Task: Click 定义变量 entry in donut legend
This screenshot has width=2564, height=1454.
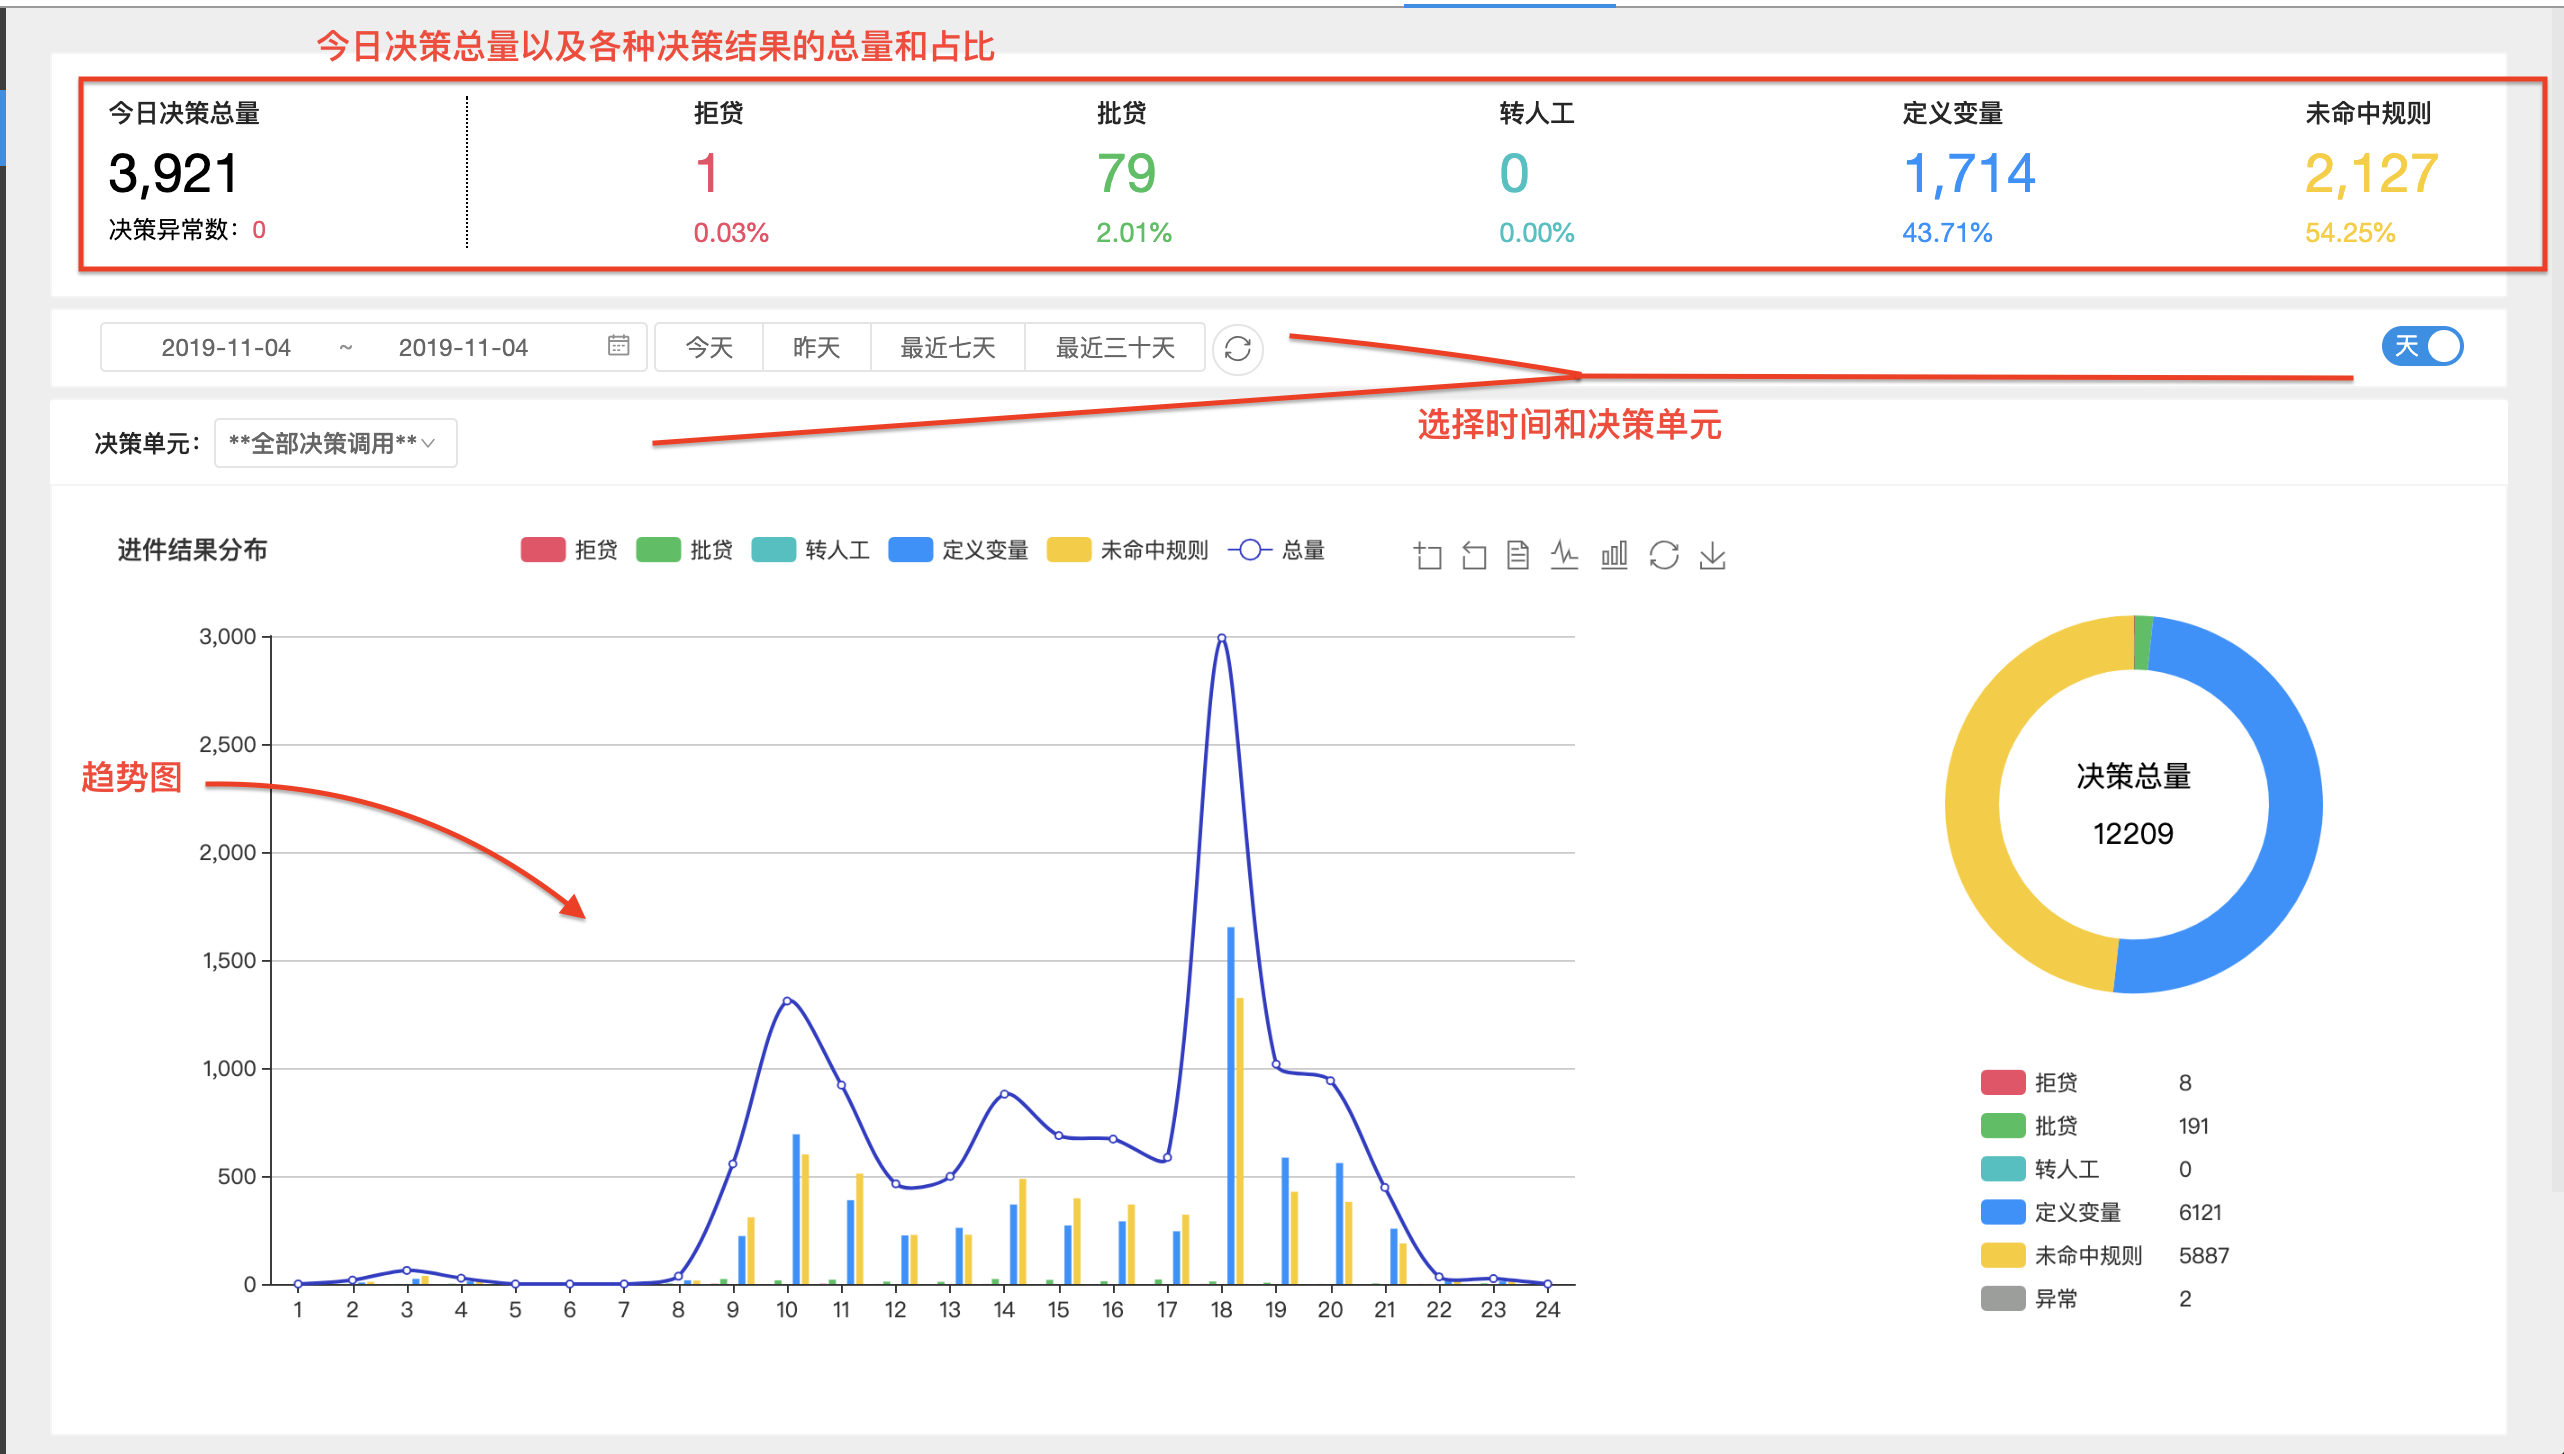Action: [x=2077, y=1212]
